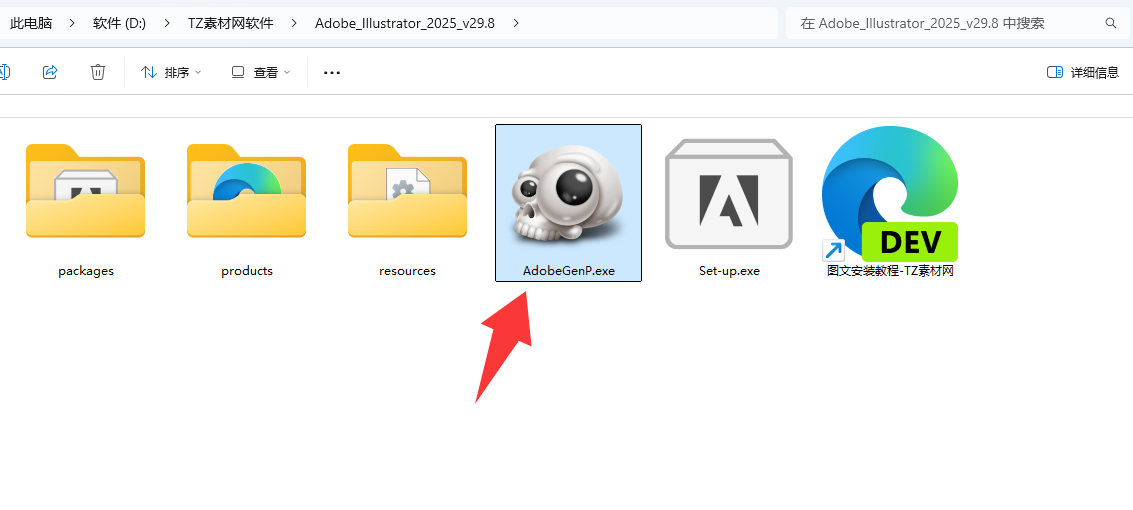Click the 图文安装教程-TZ素材网 shortcut label

point(890,271)
